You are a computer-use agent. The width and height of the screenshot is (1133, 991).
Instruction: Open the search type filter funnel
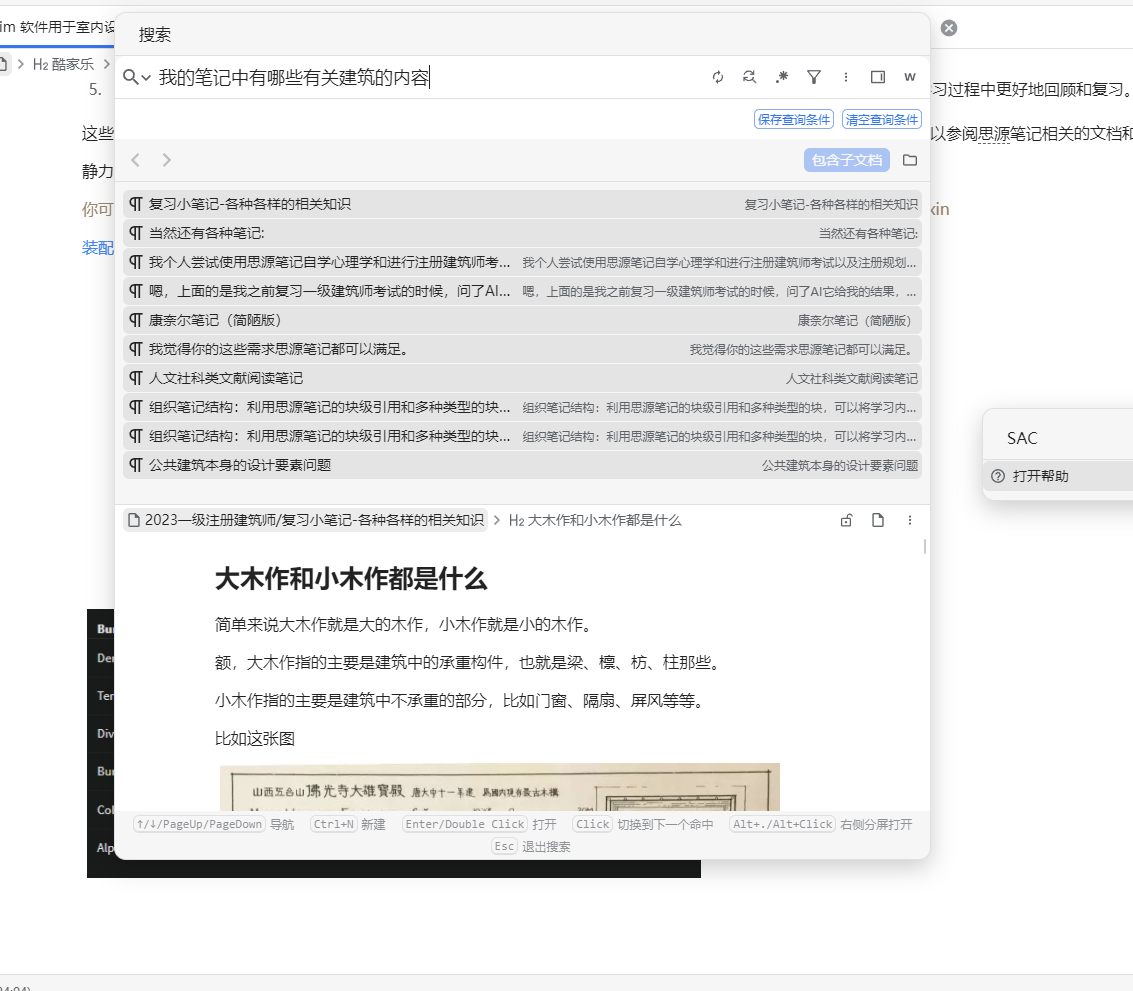[x=814, y=77]
